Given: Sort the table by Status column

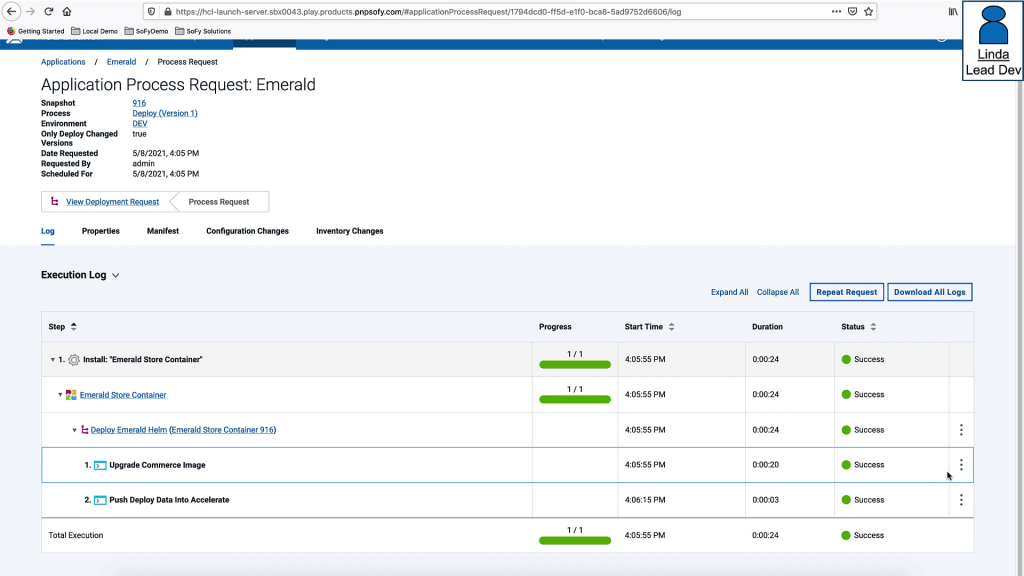Looking at the screenshot, I should point(873,327).
